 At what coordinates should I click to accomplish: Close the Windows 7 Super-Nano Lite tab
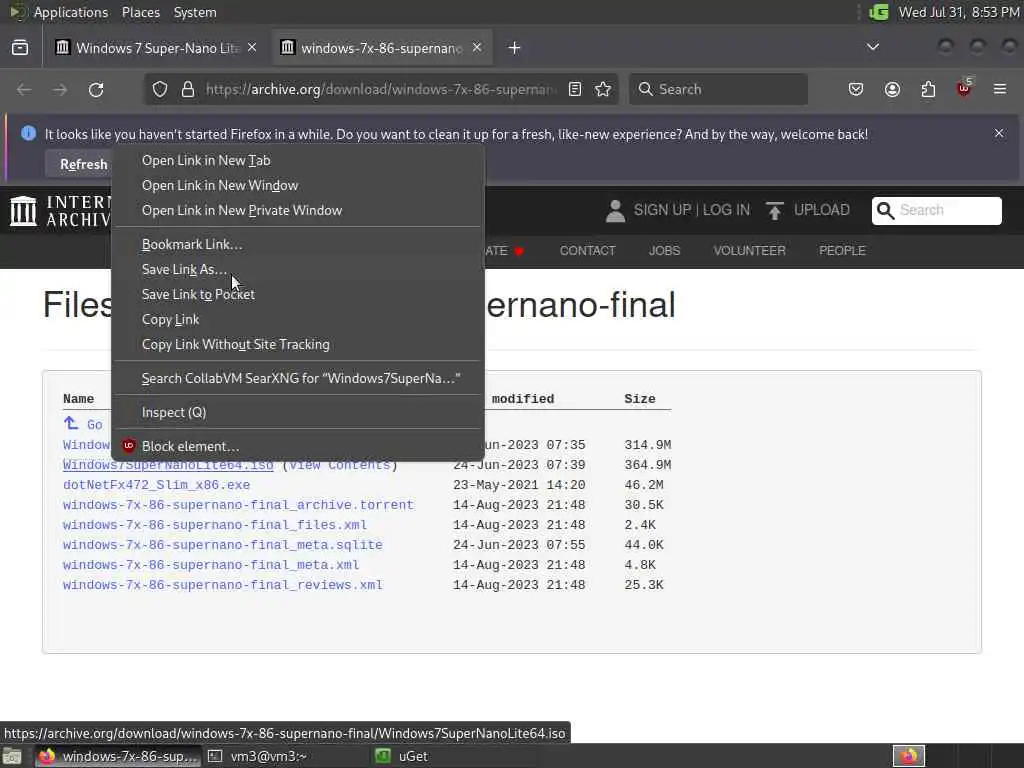252,48
